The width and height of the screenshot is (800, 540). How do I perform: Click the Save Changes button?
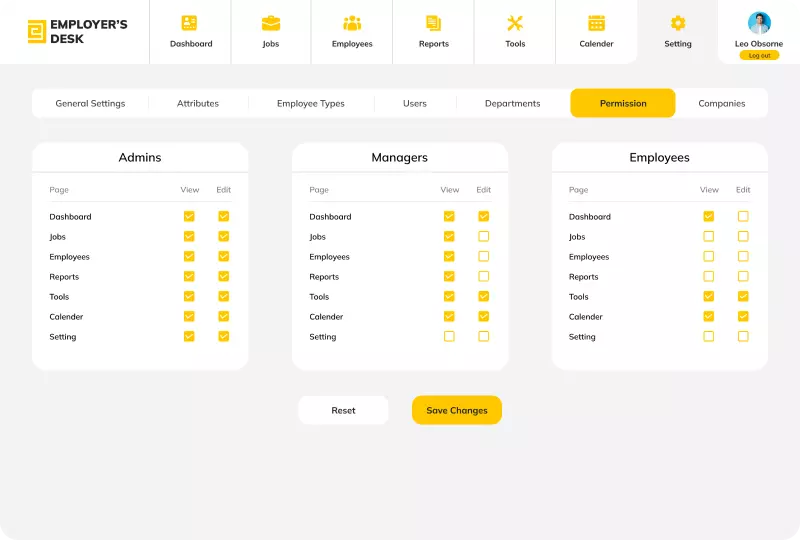coord(457,410)
